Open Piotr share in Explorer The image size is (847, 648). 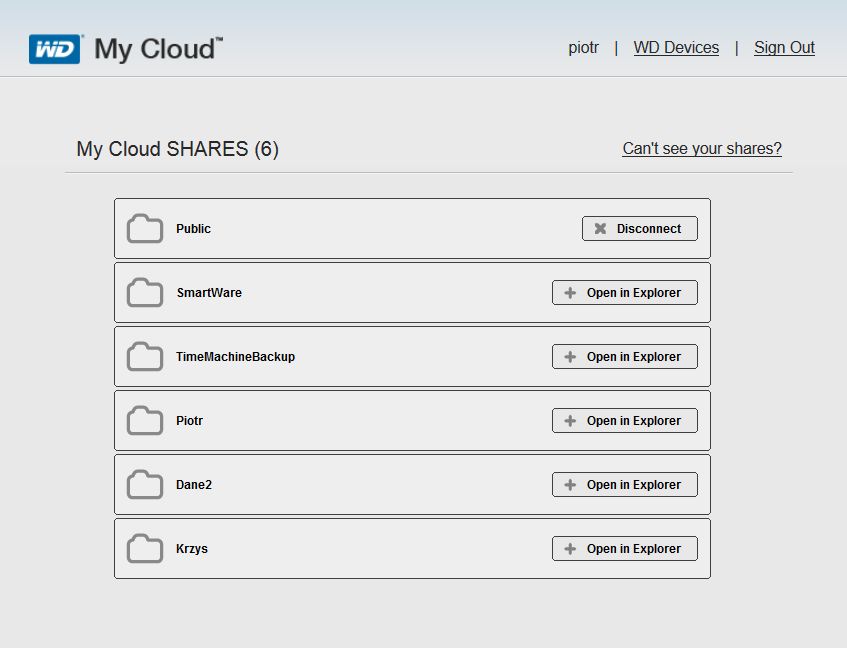[624, 421]
